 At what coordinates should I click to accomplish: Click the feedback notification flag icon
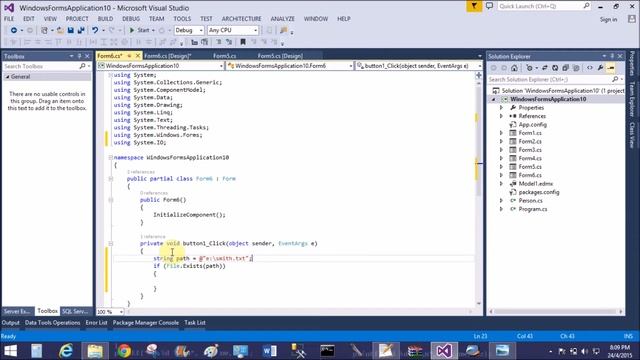pyautogui.click(x=474, y=6)
